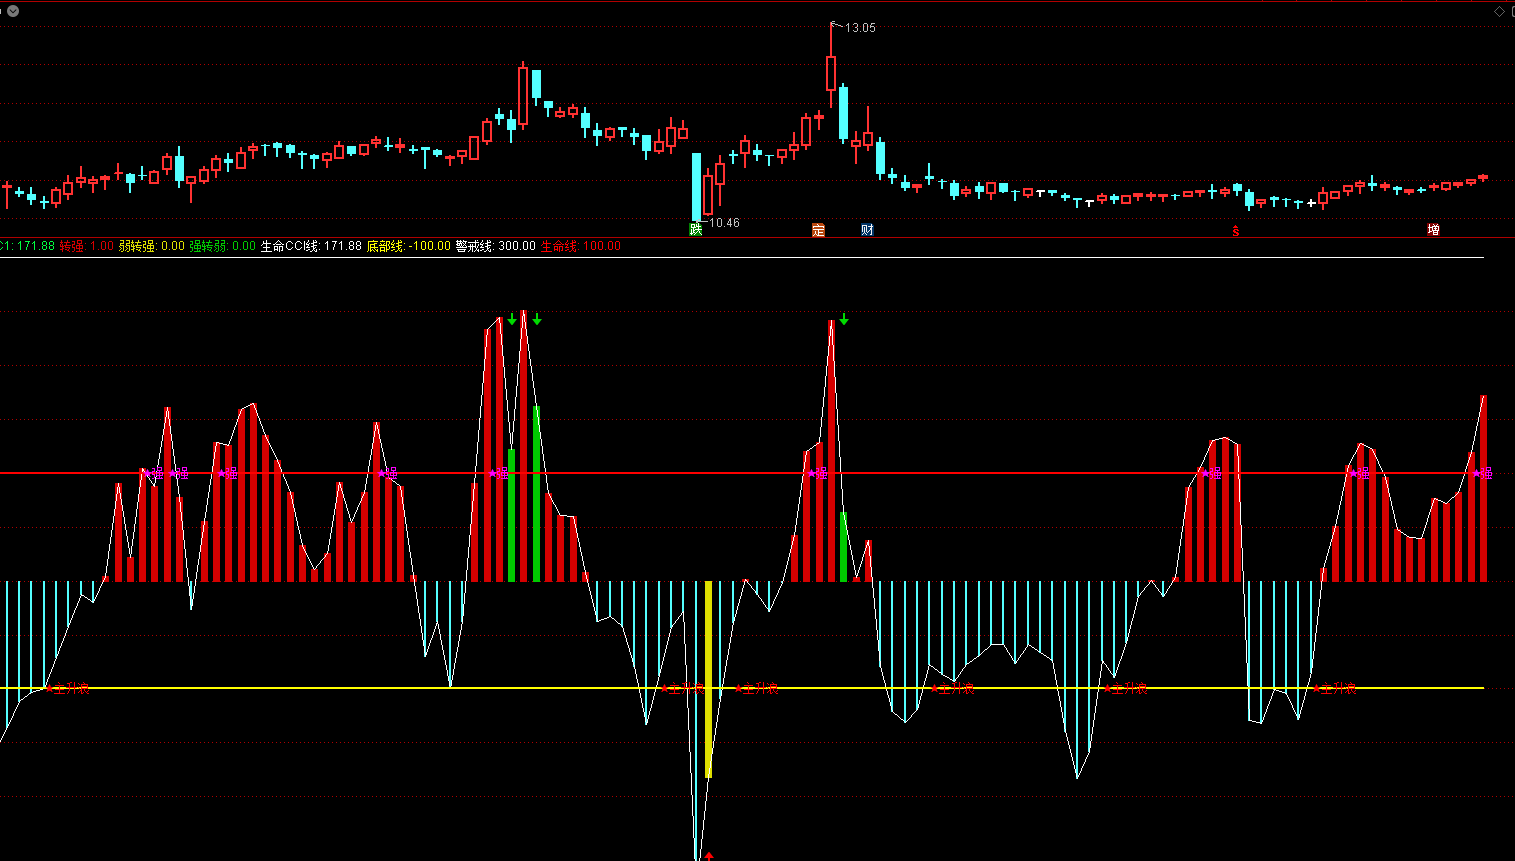The image size is (1515, 861).
Task: Click the green 跌 marker icon
Action: coord(696,229)
